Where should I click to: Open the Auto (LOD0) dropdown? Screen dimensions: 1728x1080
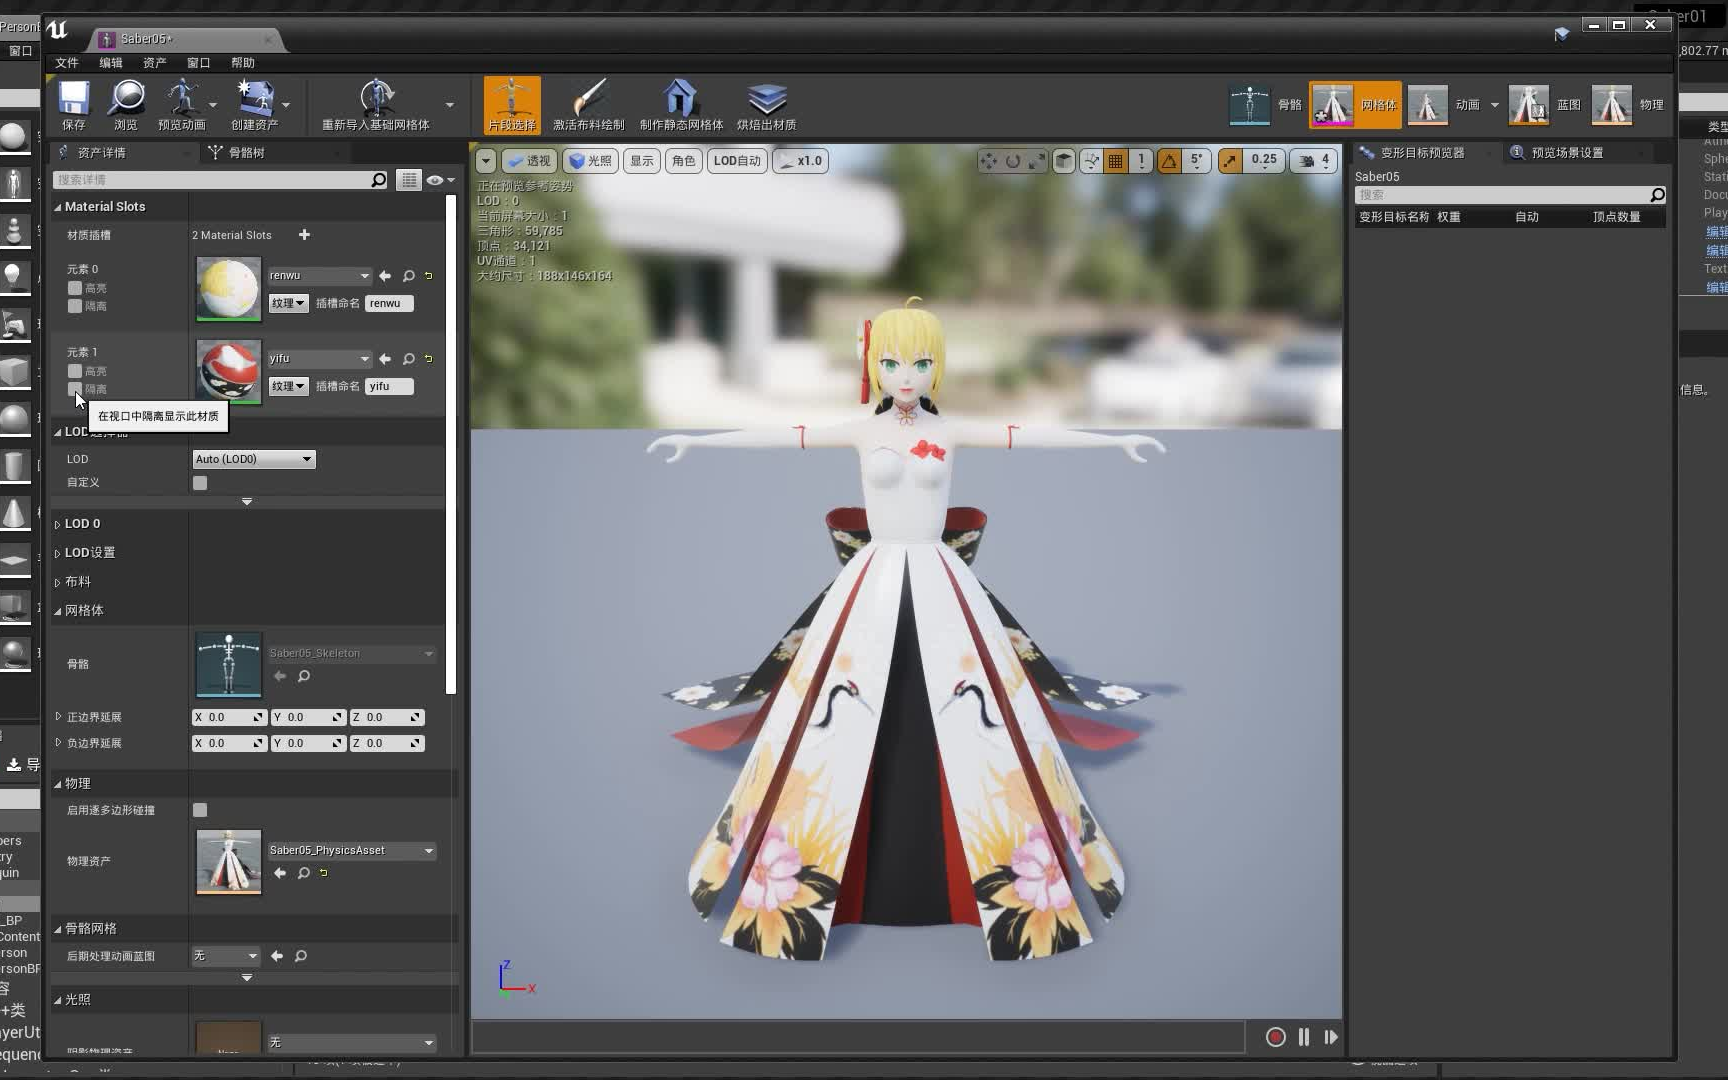pyautogui.click(x=254, y=459)
